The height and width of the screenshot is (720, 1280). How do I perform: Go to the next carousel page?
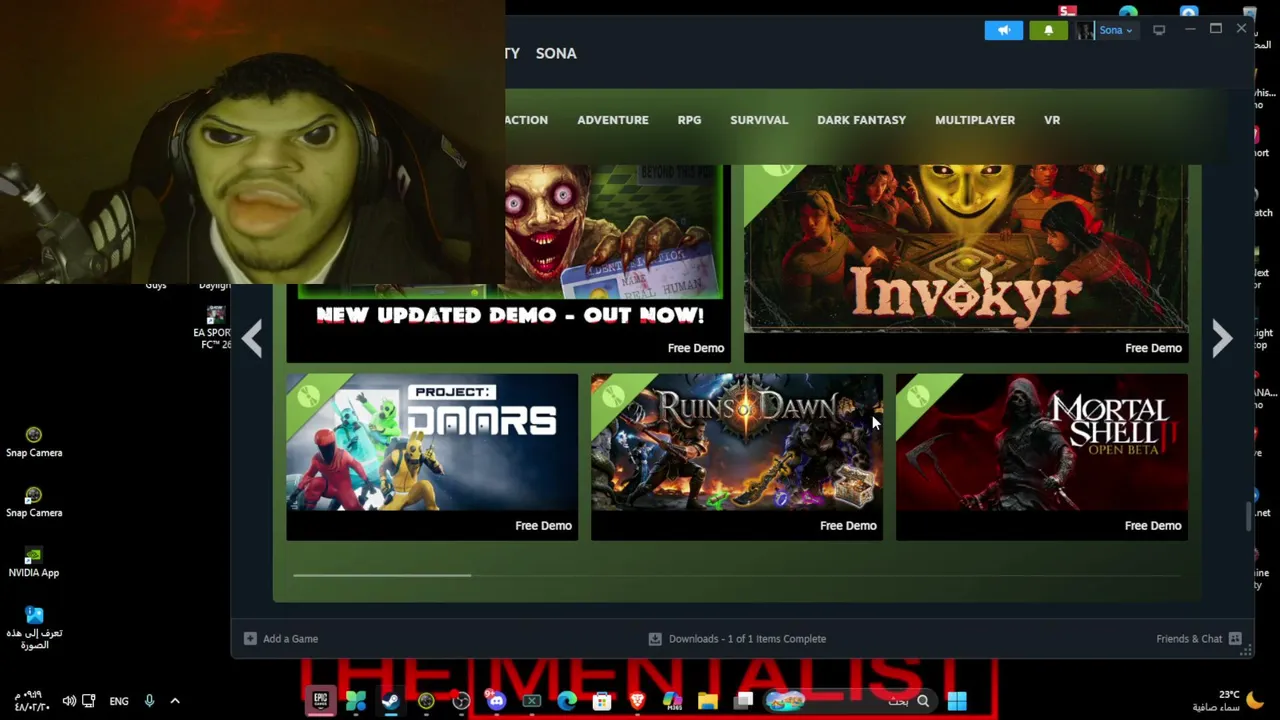1222,339
